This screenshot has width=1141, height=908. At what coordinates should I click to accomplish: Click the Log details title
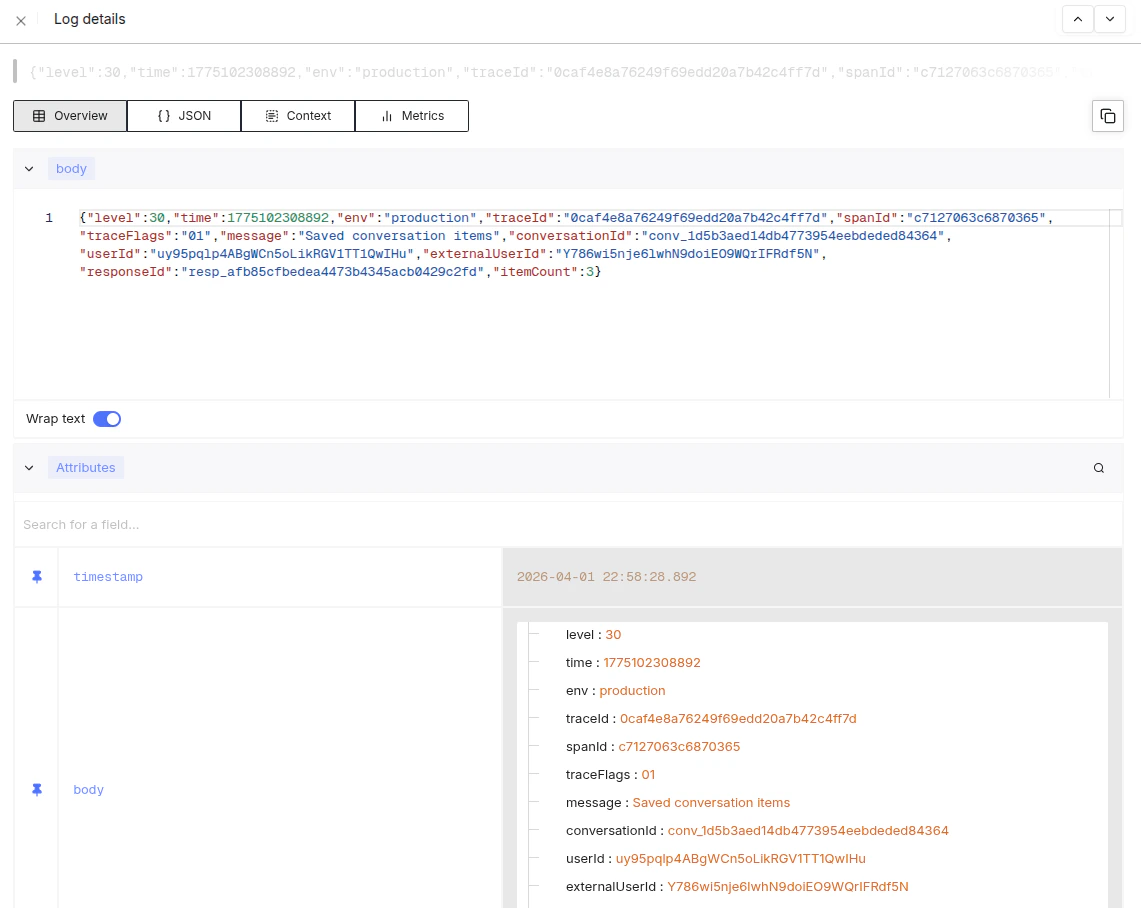pyautogui.click(x=90, y=20)
